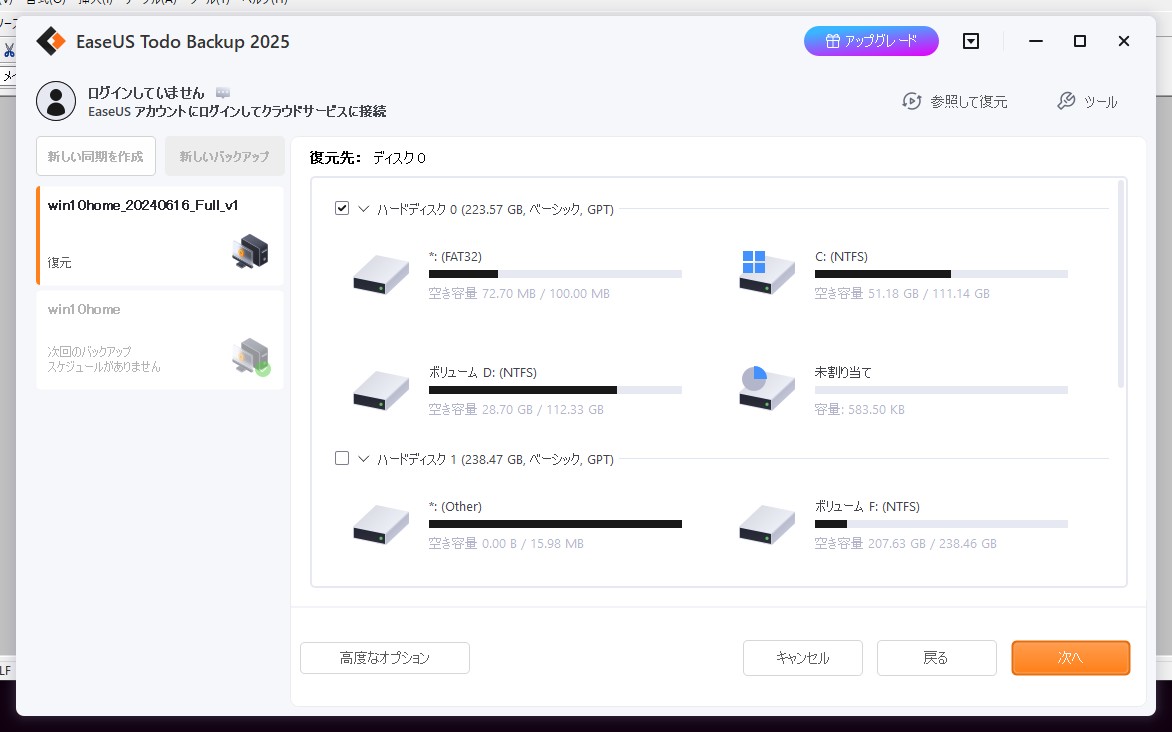Click the restore task computer icon for win10home_20240616_Full_v1
This screenshot has height=732, width=1172.
[250, 251]
